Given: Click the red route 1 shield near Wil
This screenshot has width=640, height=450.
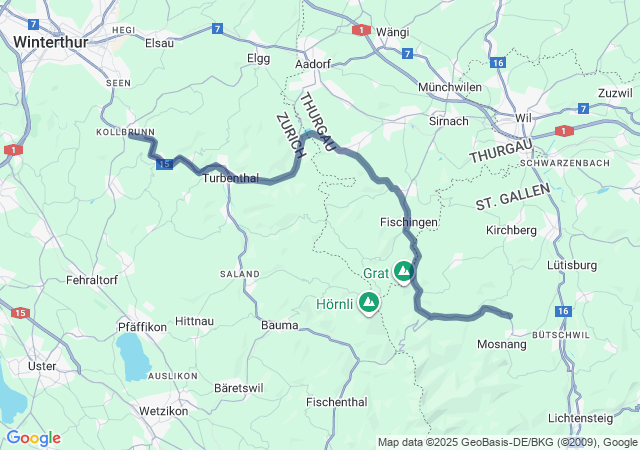Looking at the screenshot, I should [564, 131].
